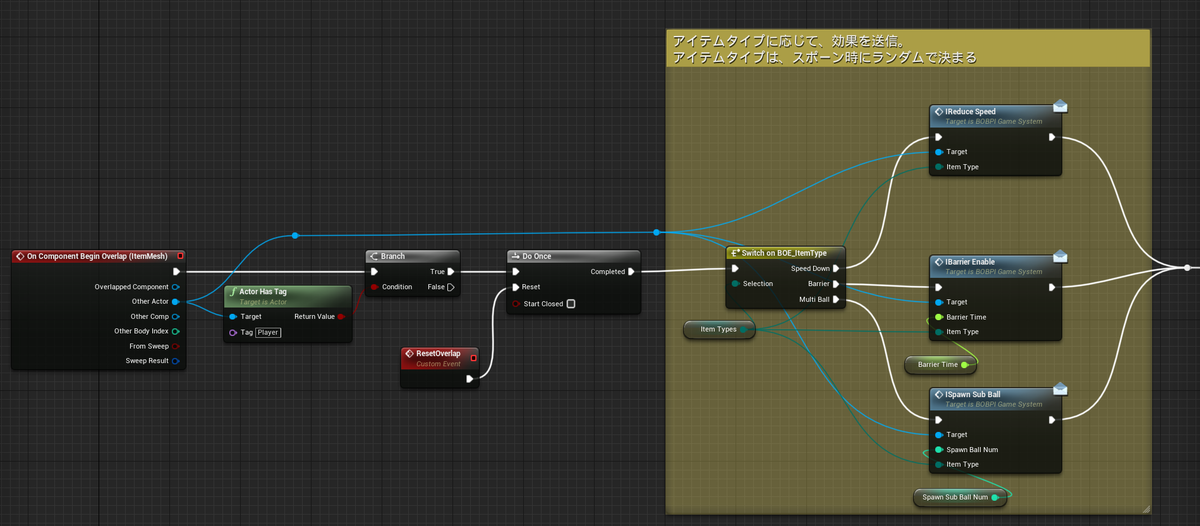The image size is (1200, 526).
Task: Click the white exec reroute node after message nodes
Action: [1187, 268]
